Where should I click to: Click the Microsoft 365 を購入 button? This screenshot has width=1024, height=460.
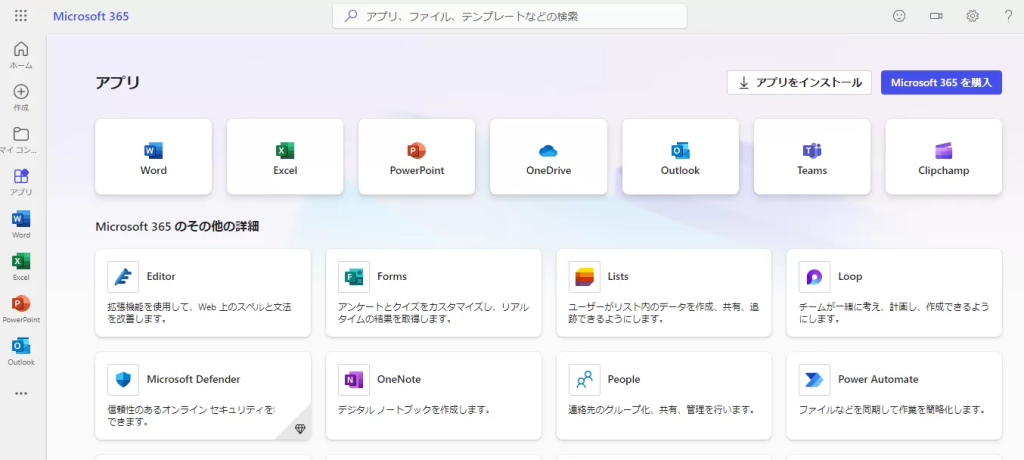tap(941, 83)
